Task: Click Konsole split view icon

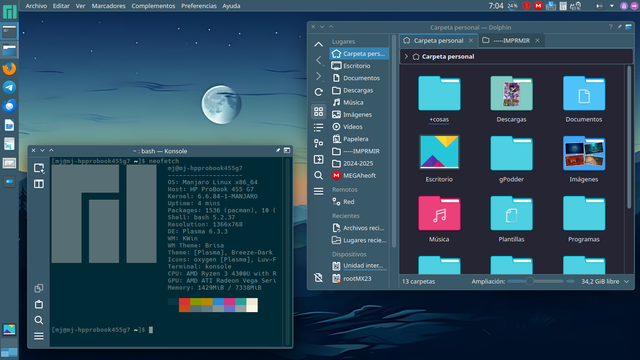Action: click(x=39, y=184)
